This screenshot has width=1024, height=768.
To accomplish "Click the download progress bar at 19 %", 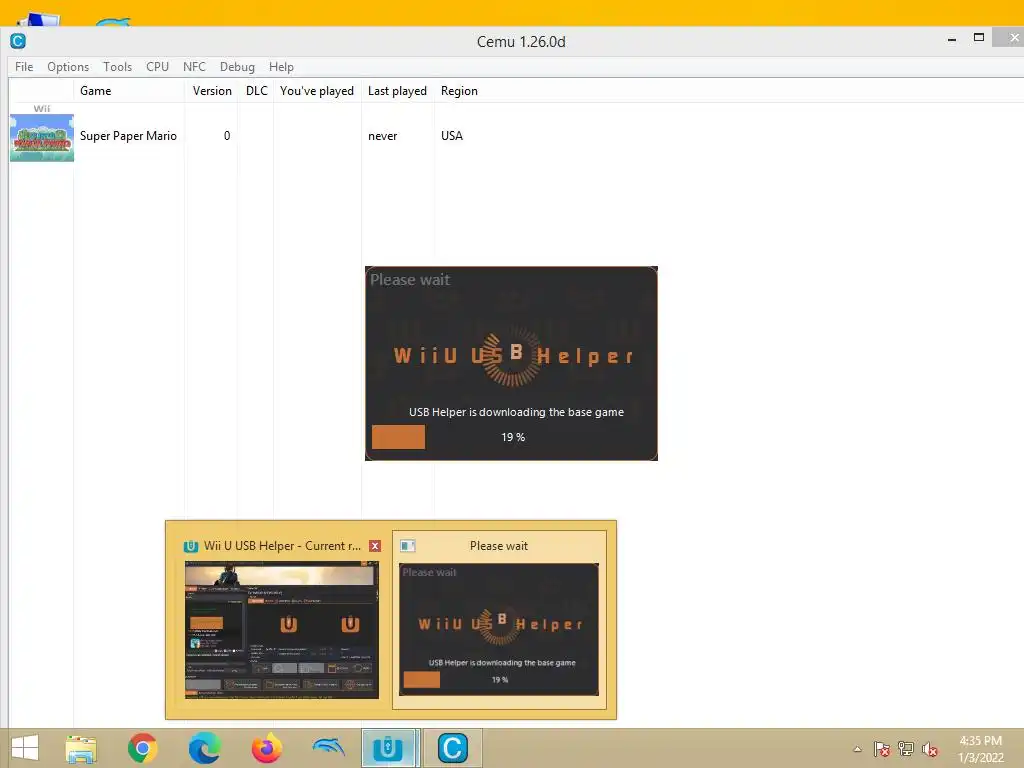I will pos(511,437).
